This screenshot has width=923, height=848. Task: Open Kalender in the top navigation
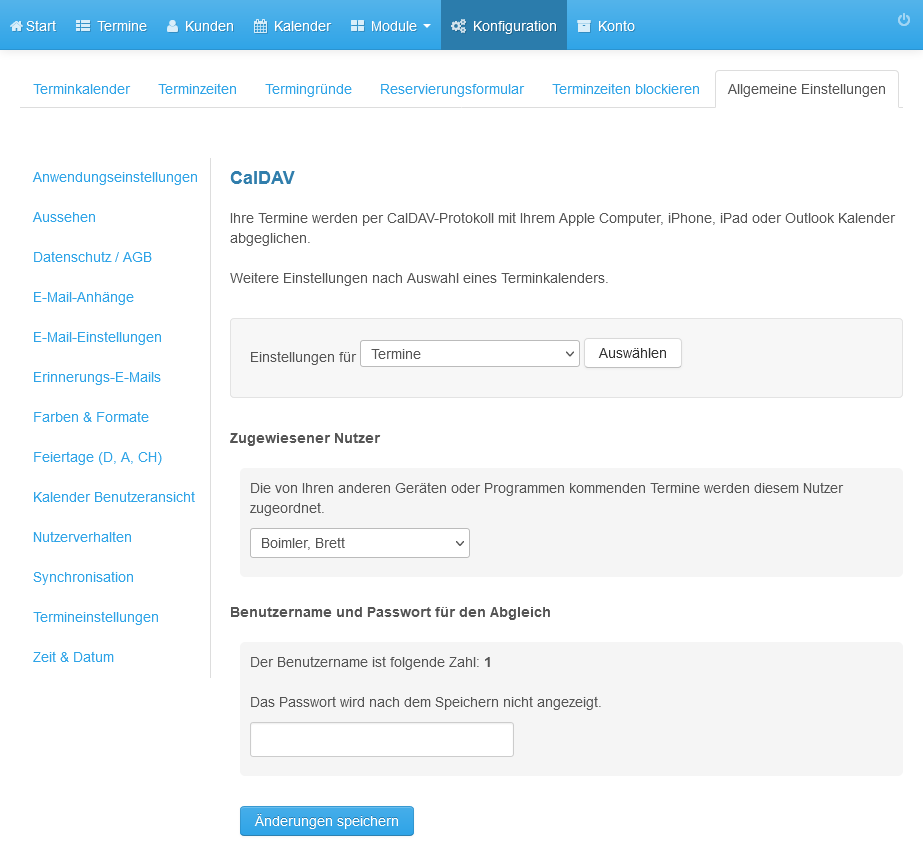pos(293,26)
